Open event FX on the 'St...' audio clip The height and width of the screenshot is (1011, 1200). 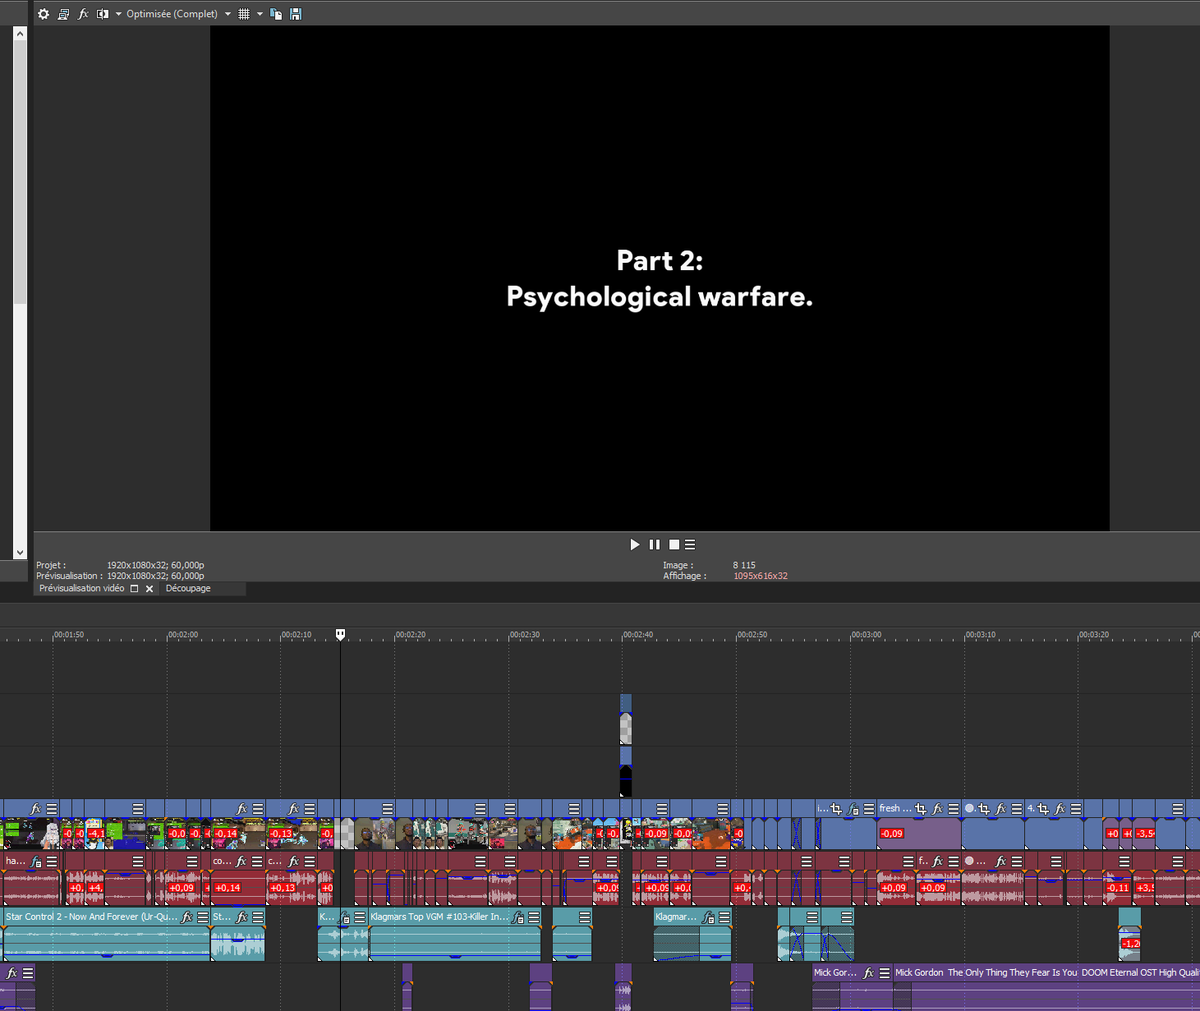point(242,917)
